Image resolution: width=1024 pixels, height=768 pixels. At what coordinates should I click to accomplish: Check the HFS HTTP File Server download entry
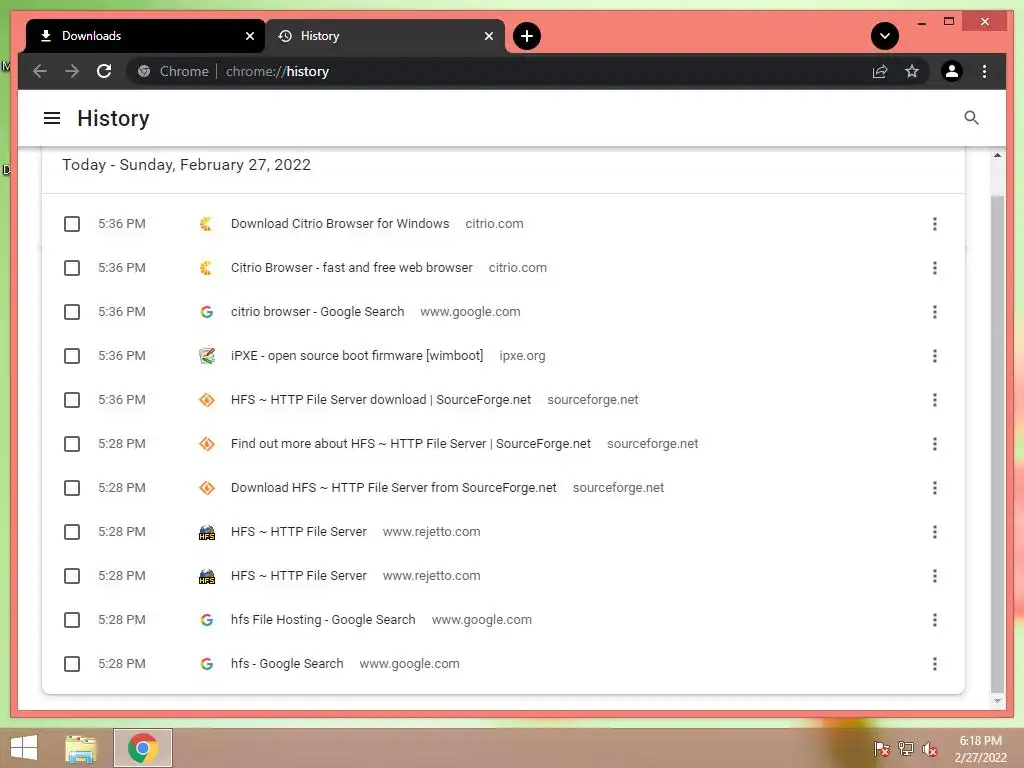tap(72, 400)
